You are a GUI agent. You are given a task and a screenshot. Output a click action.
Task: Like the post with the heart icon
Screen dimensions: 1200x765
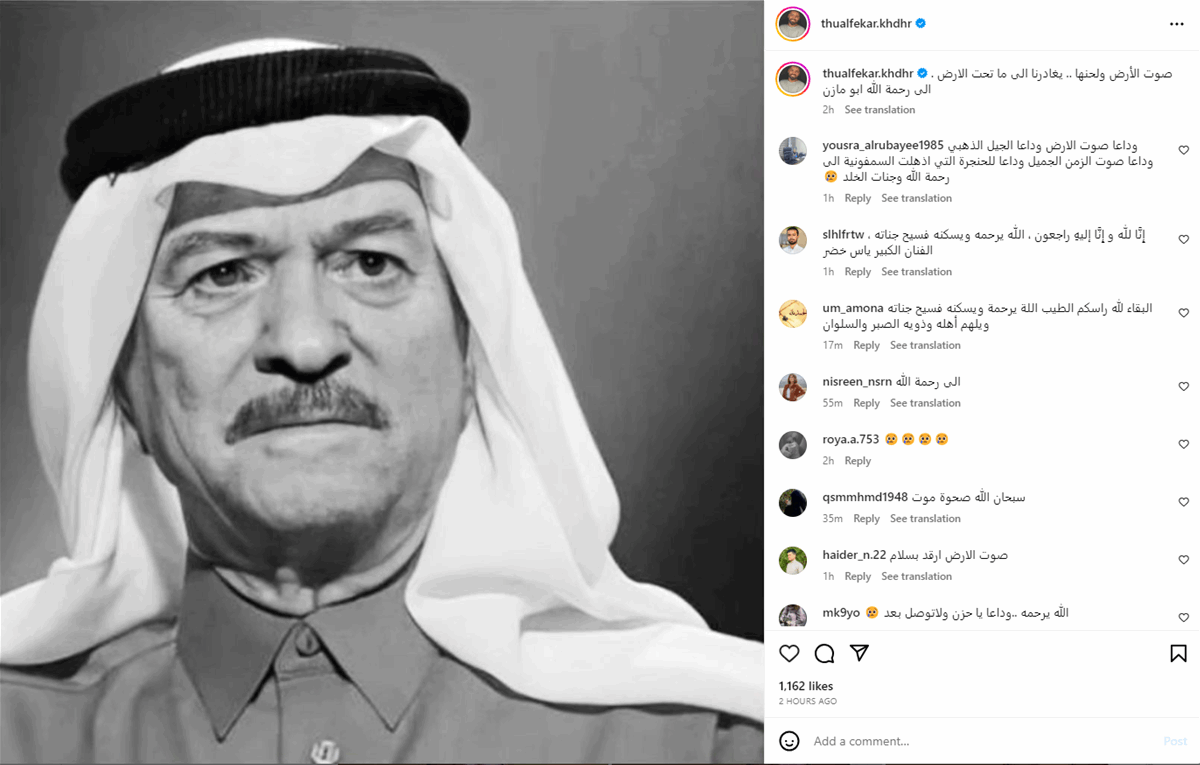point(789,653)
